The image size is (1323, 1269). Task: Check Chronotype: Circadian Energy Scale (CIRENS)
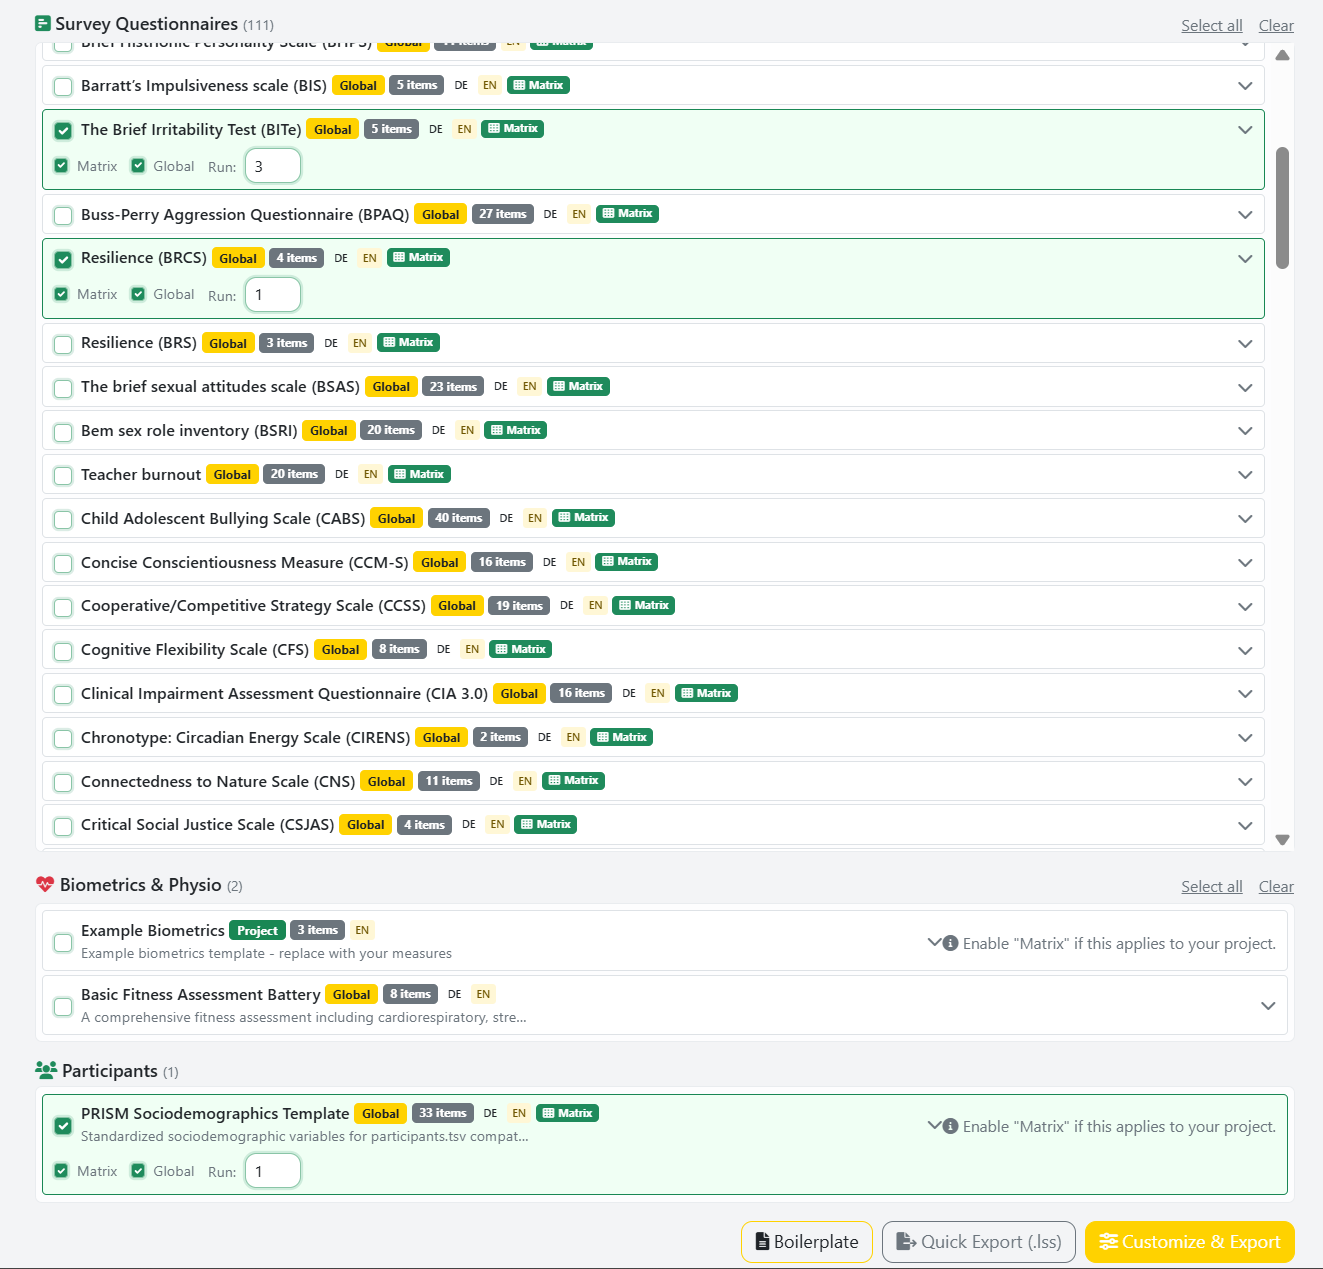[x=63, y=738]
